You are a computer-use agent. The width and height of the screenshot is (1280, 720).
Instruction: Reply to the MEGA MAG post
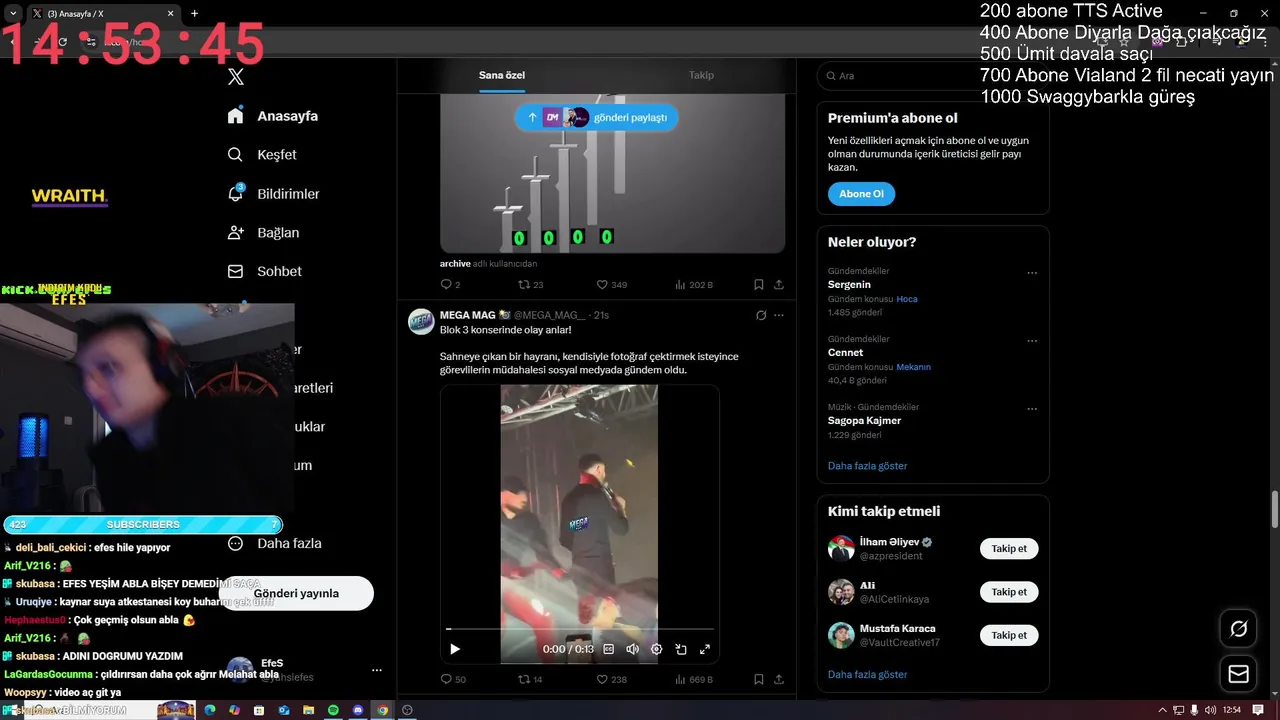(x=453, y=679)
